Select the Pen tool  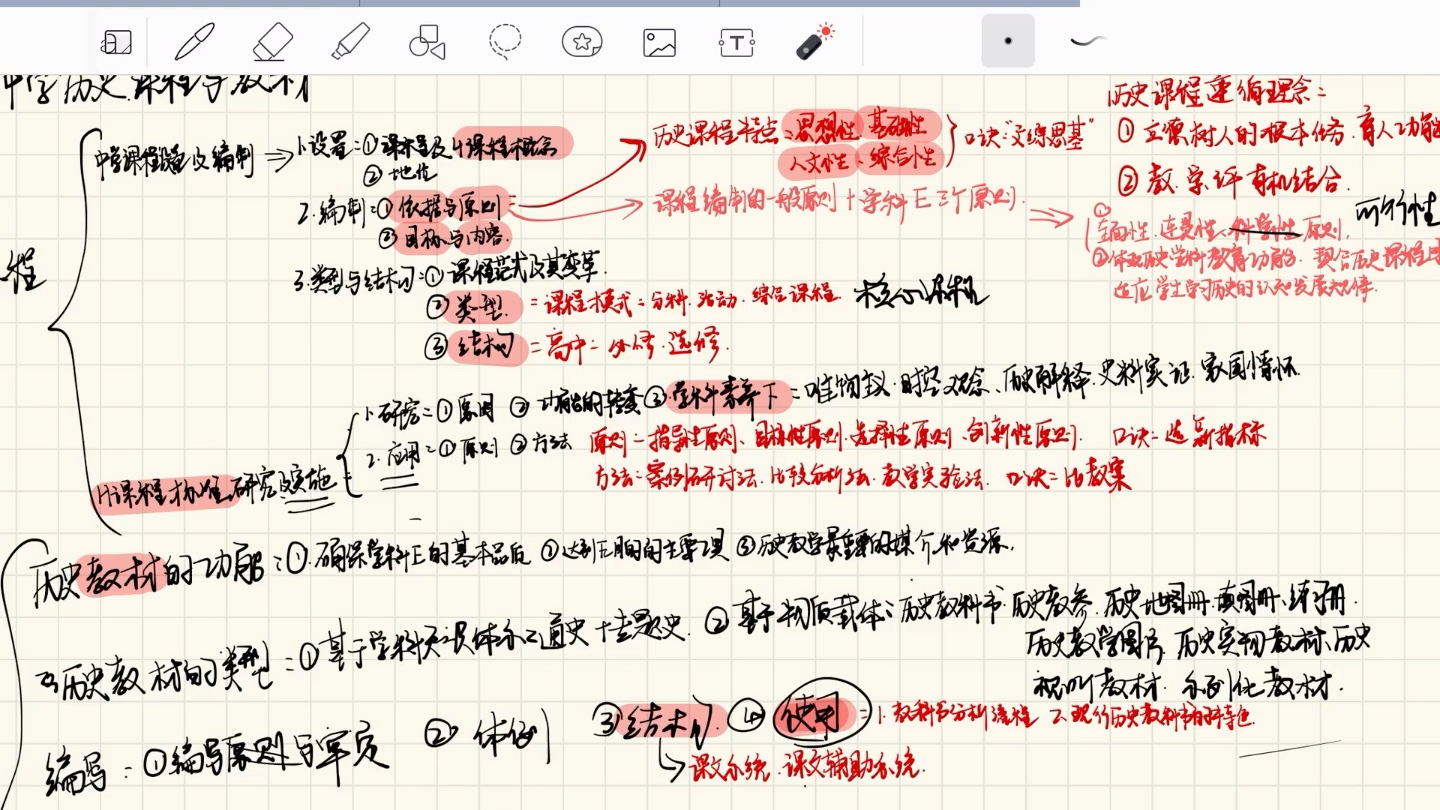pyautogui.click(x=195, y=42)
